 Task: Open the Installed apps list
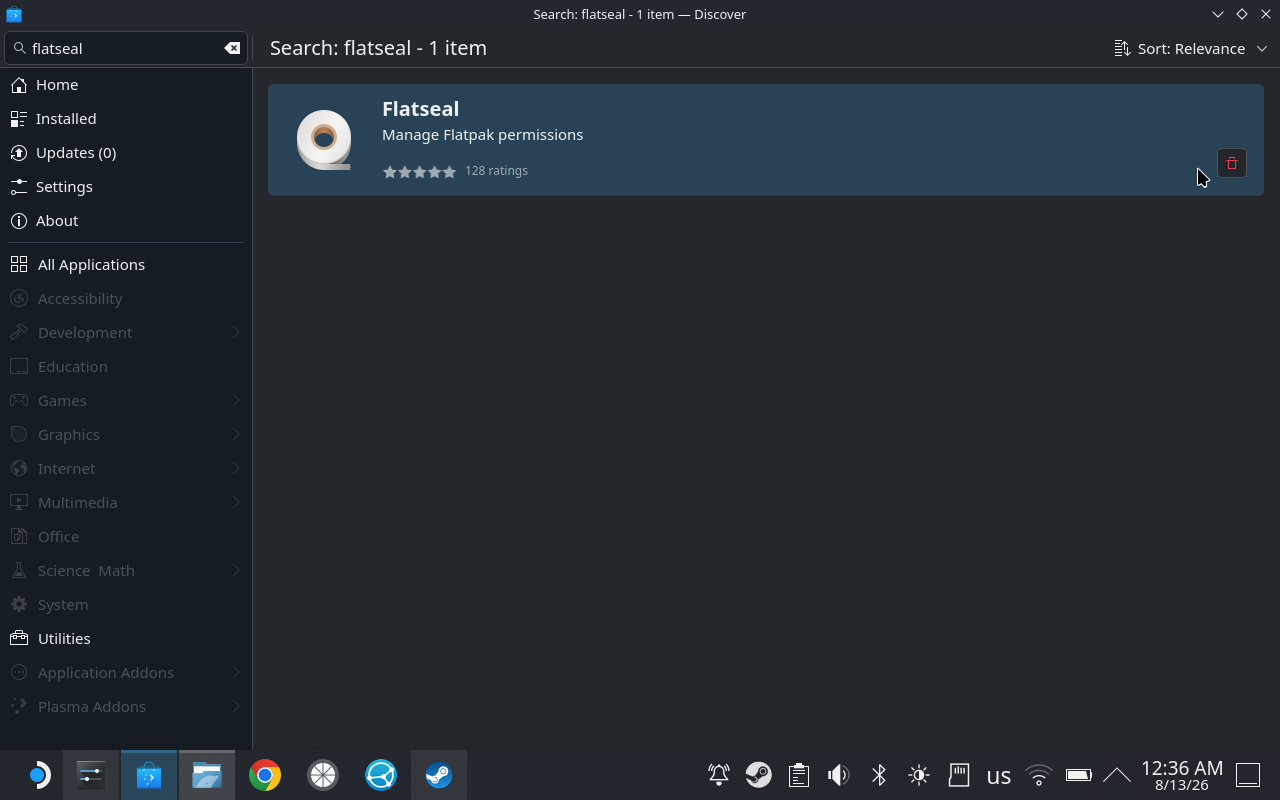coord(126,119)
